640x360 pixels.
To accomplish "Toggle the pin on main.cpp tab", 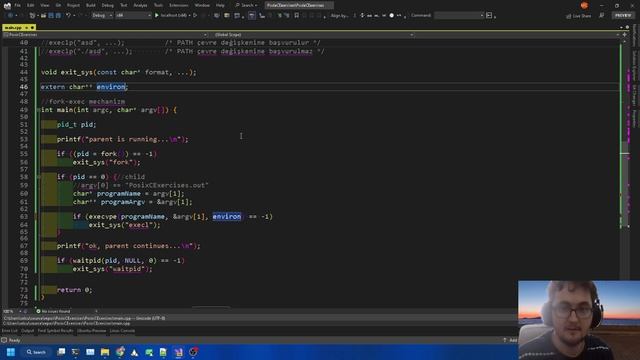I will 27,27.
